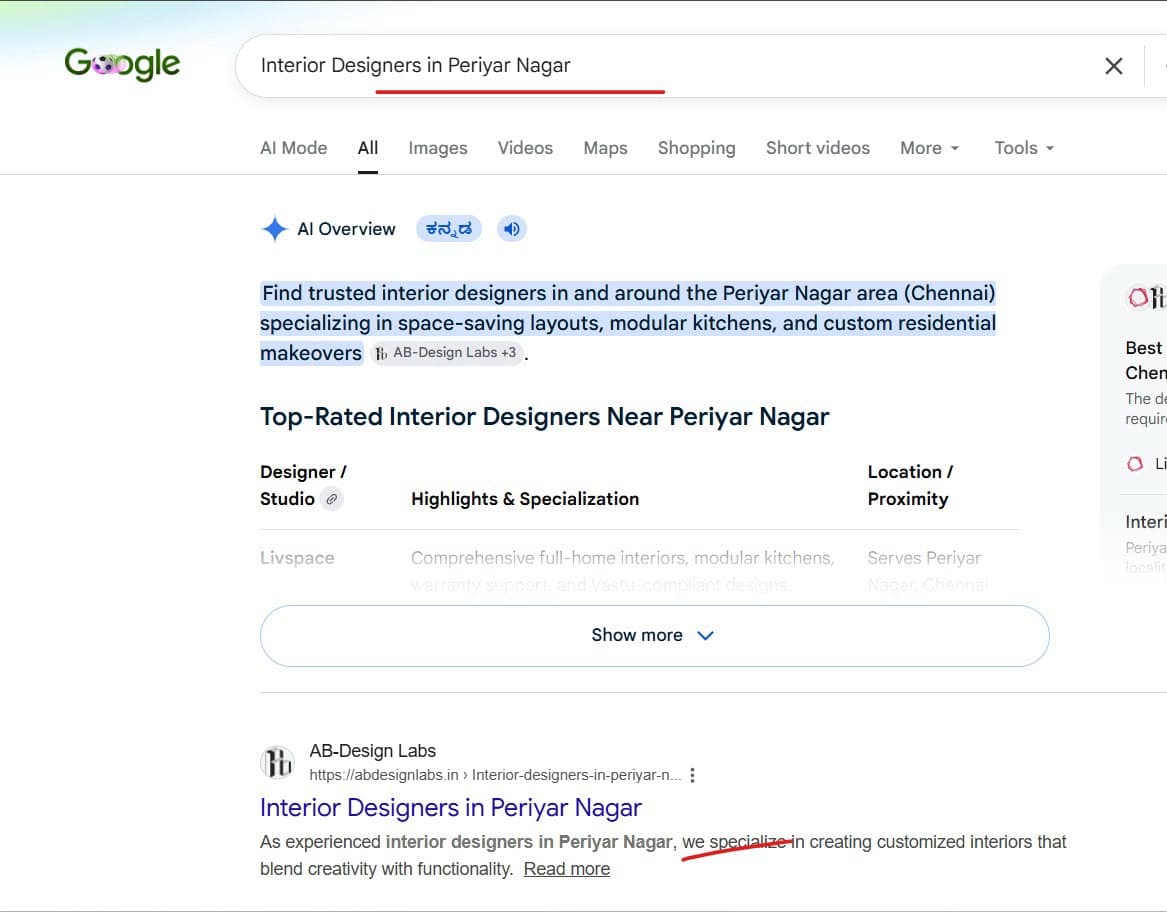1167x912 pixels.
Task: Click the search query input field
Action: pyautogui.click(x=670, y=66)
